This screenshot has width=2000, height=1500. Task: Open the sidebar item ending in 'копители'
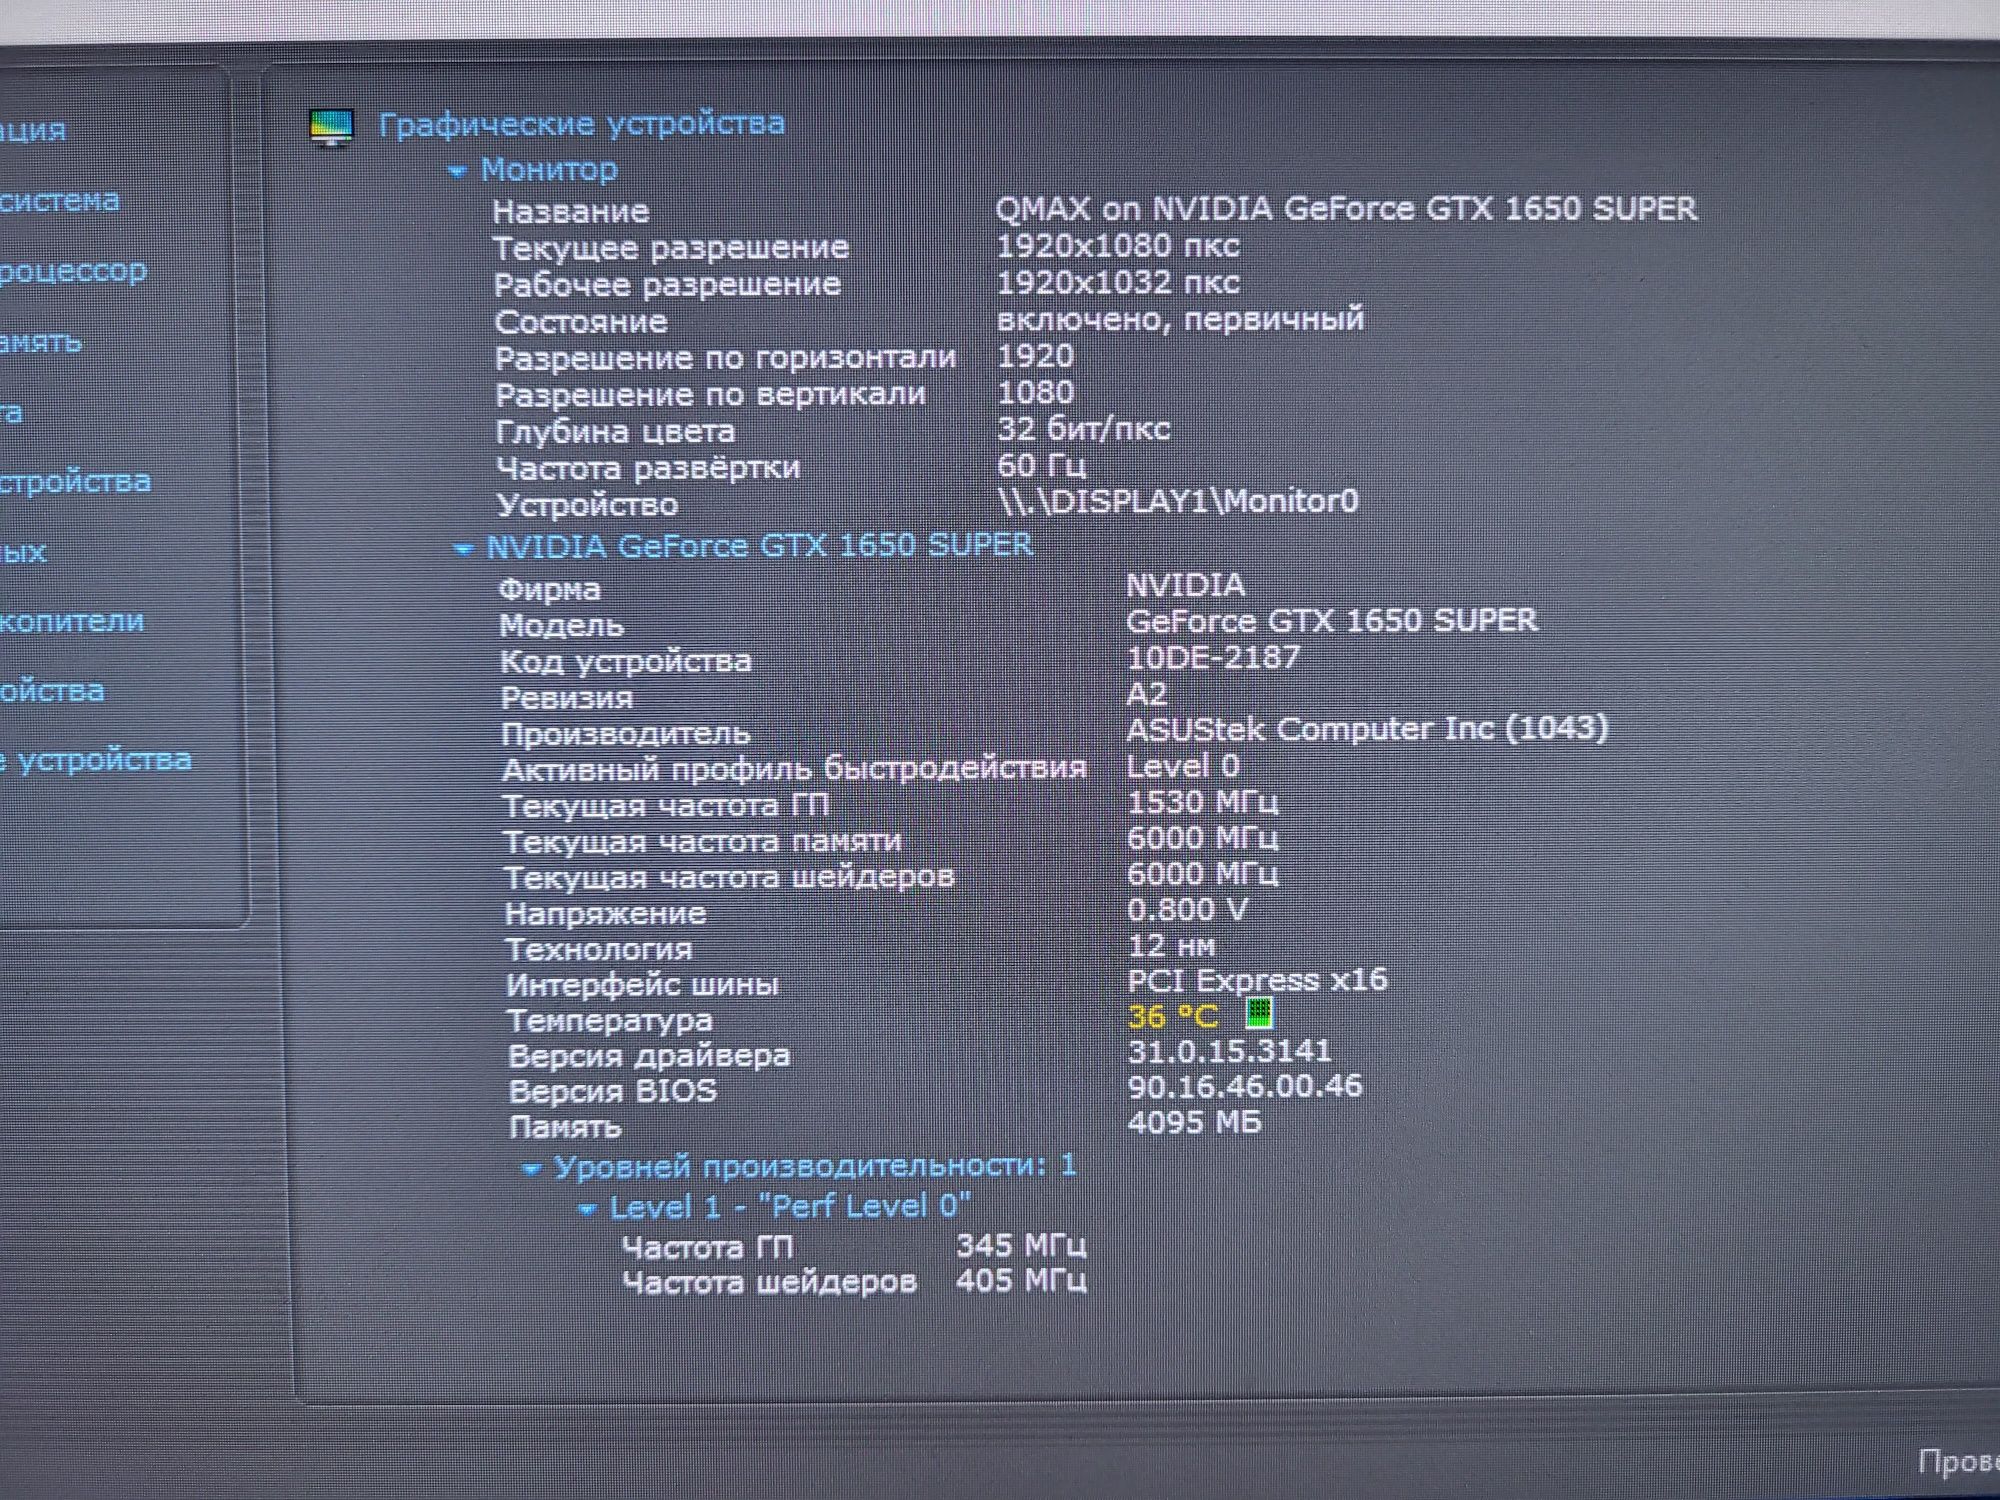tap(72, 621)
